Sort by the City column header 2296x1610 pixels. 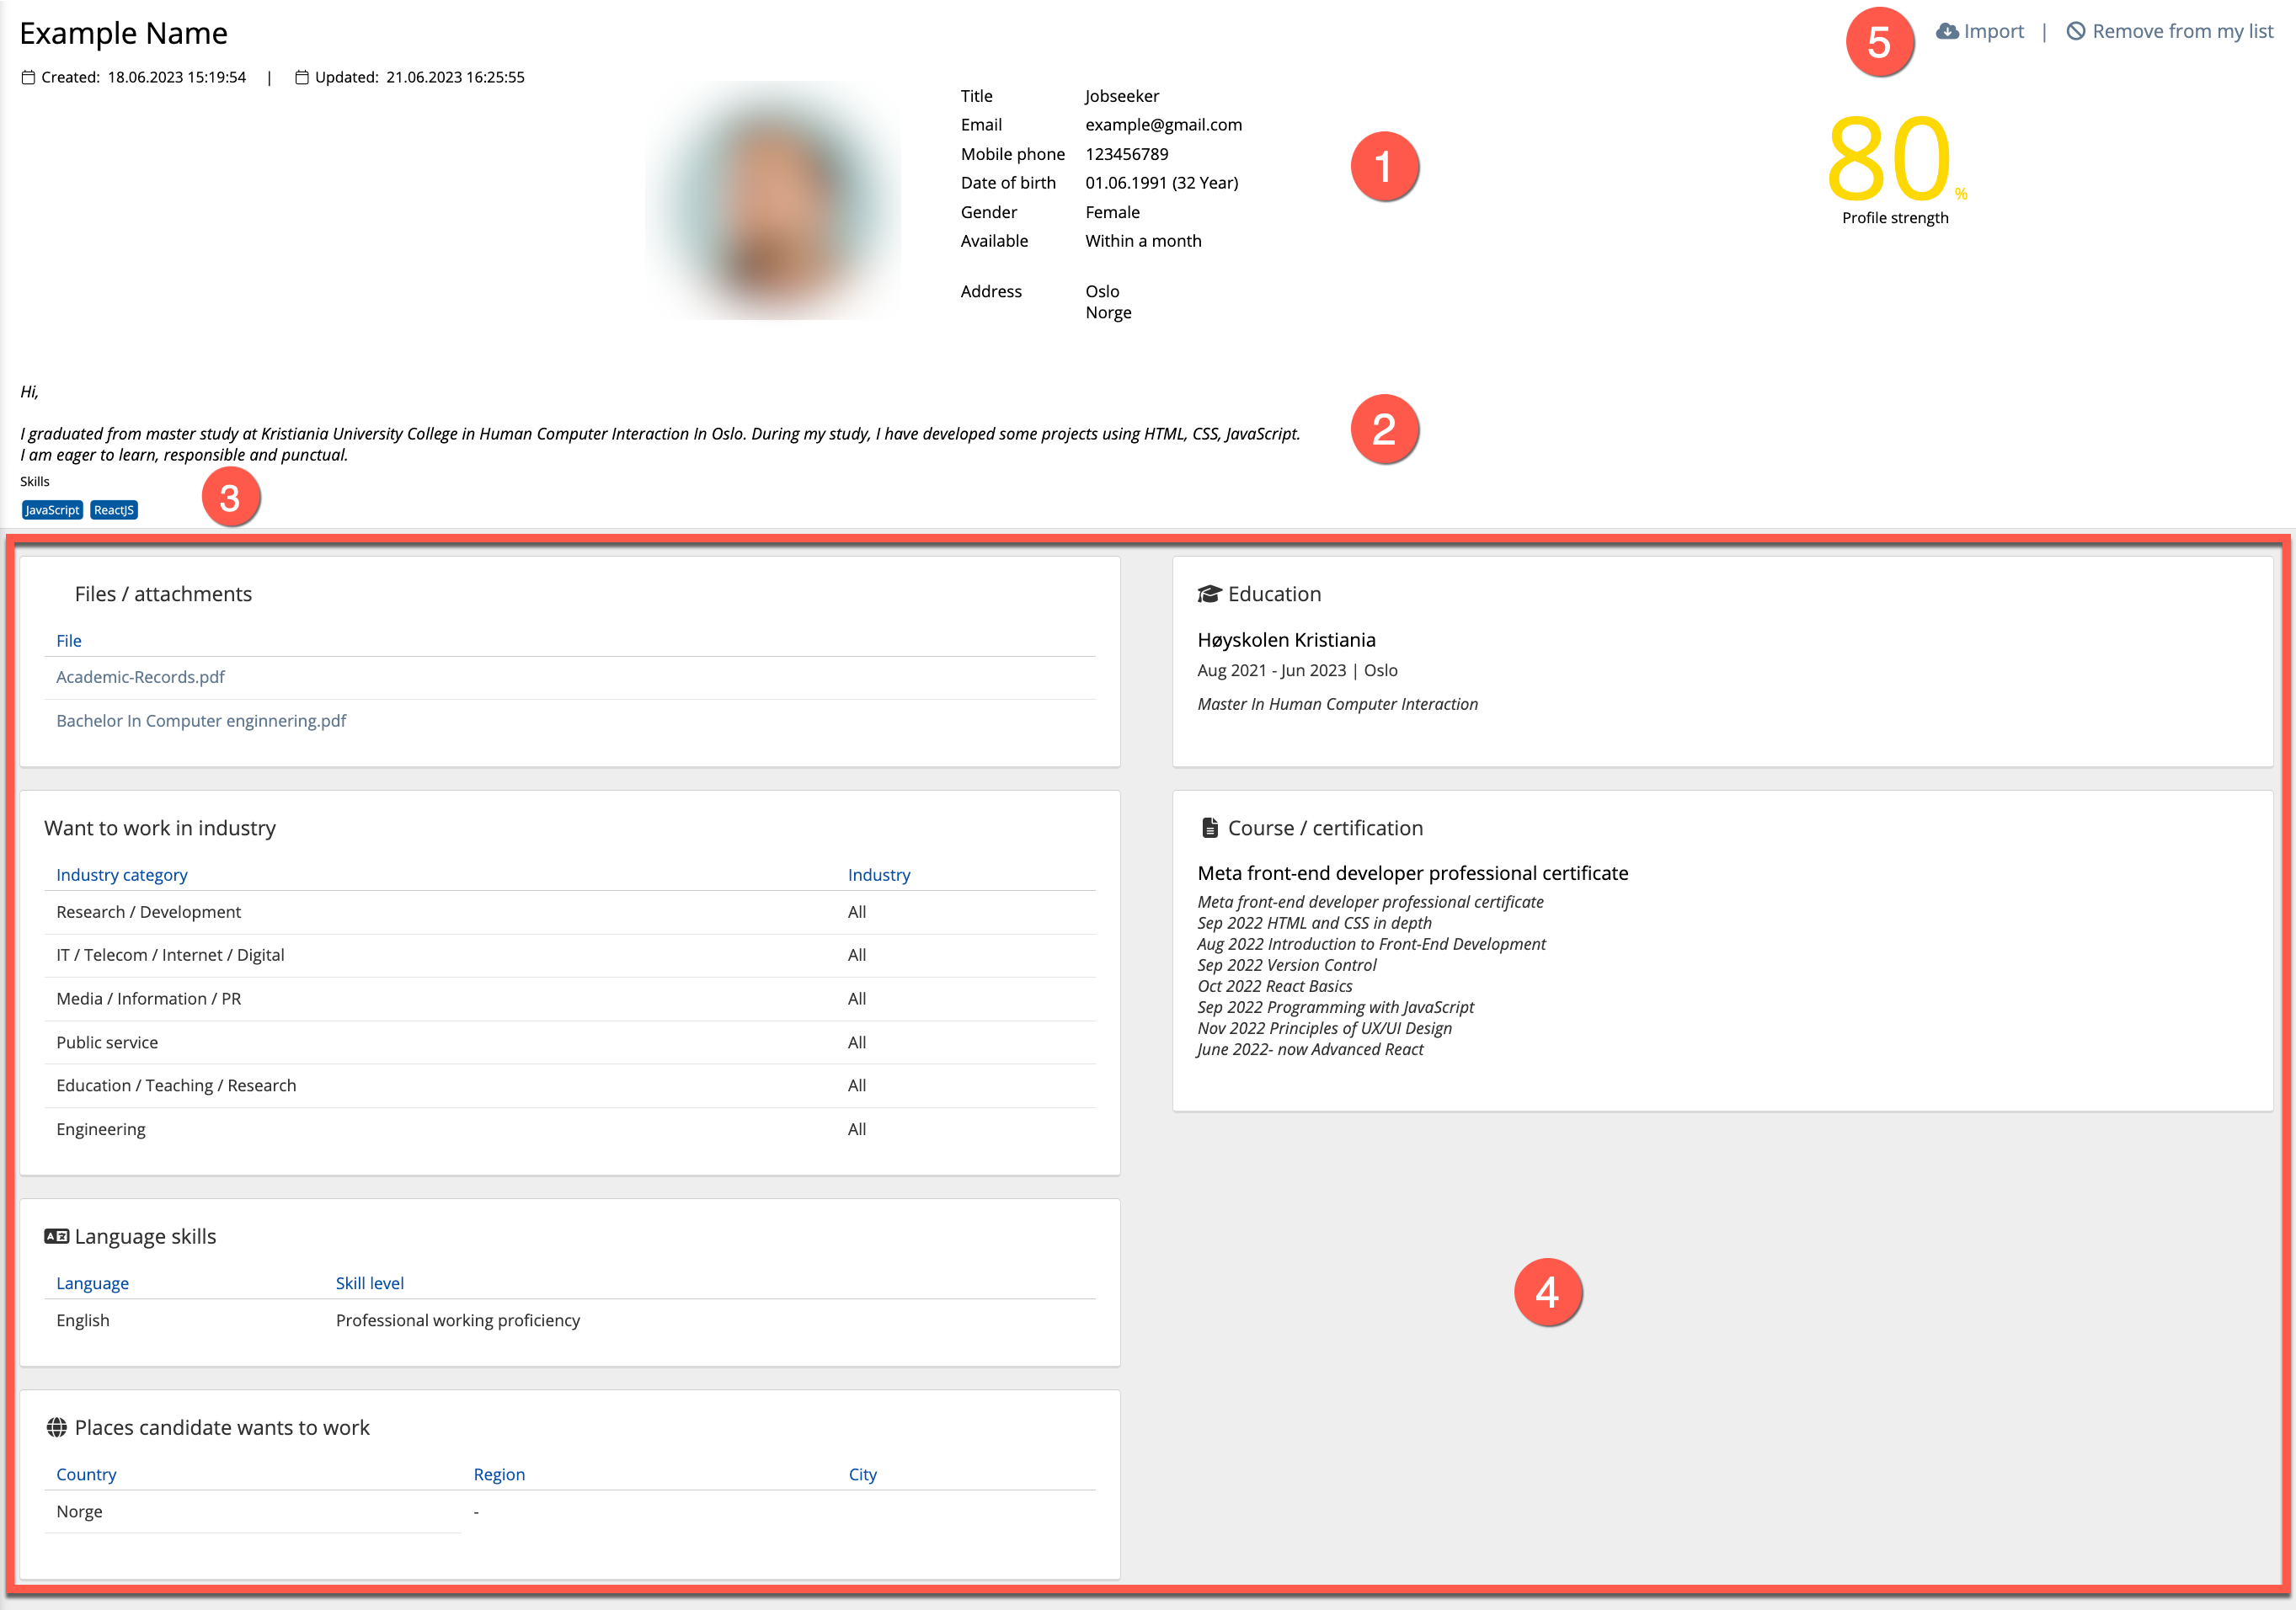pyautogui.click(x=863, y=1474)
